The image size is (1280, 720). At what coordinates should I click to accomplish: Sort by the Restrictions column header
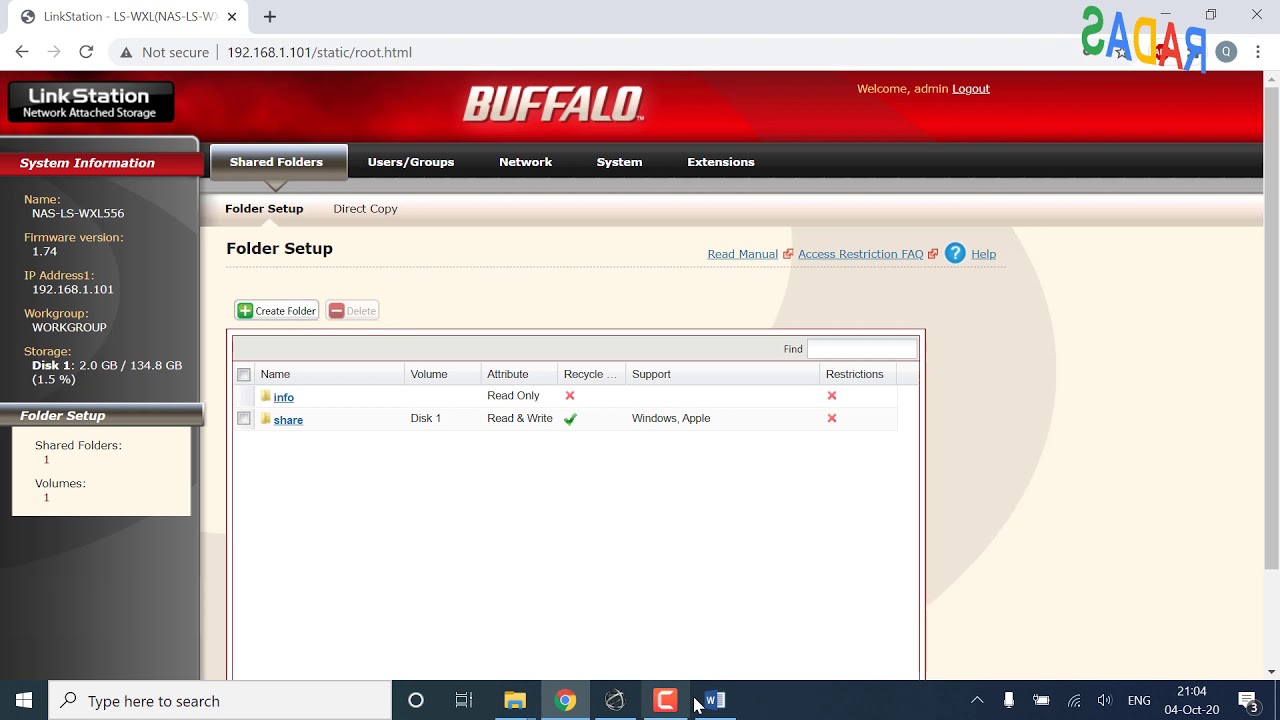[x=858, y=374]
